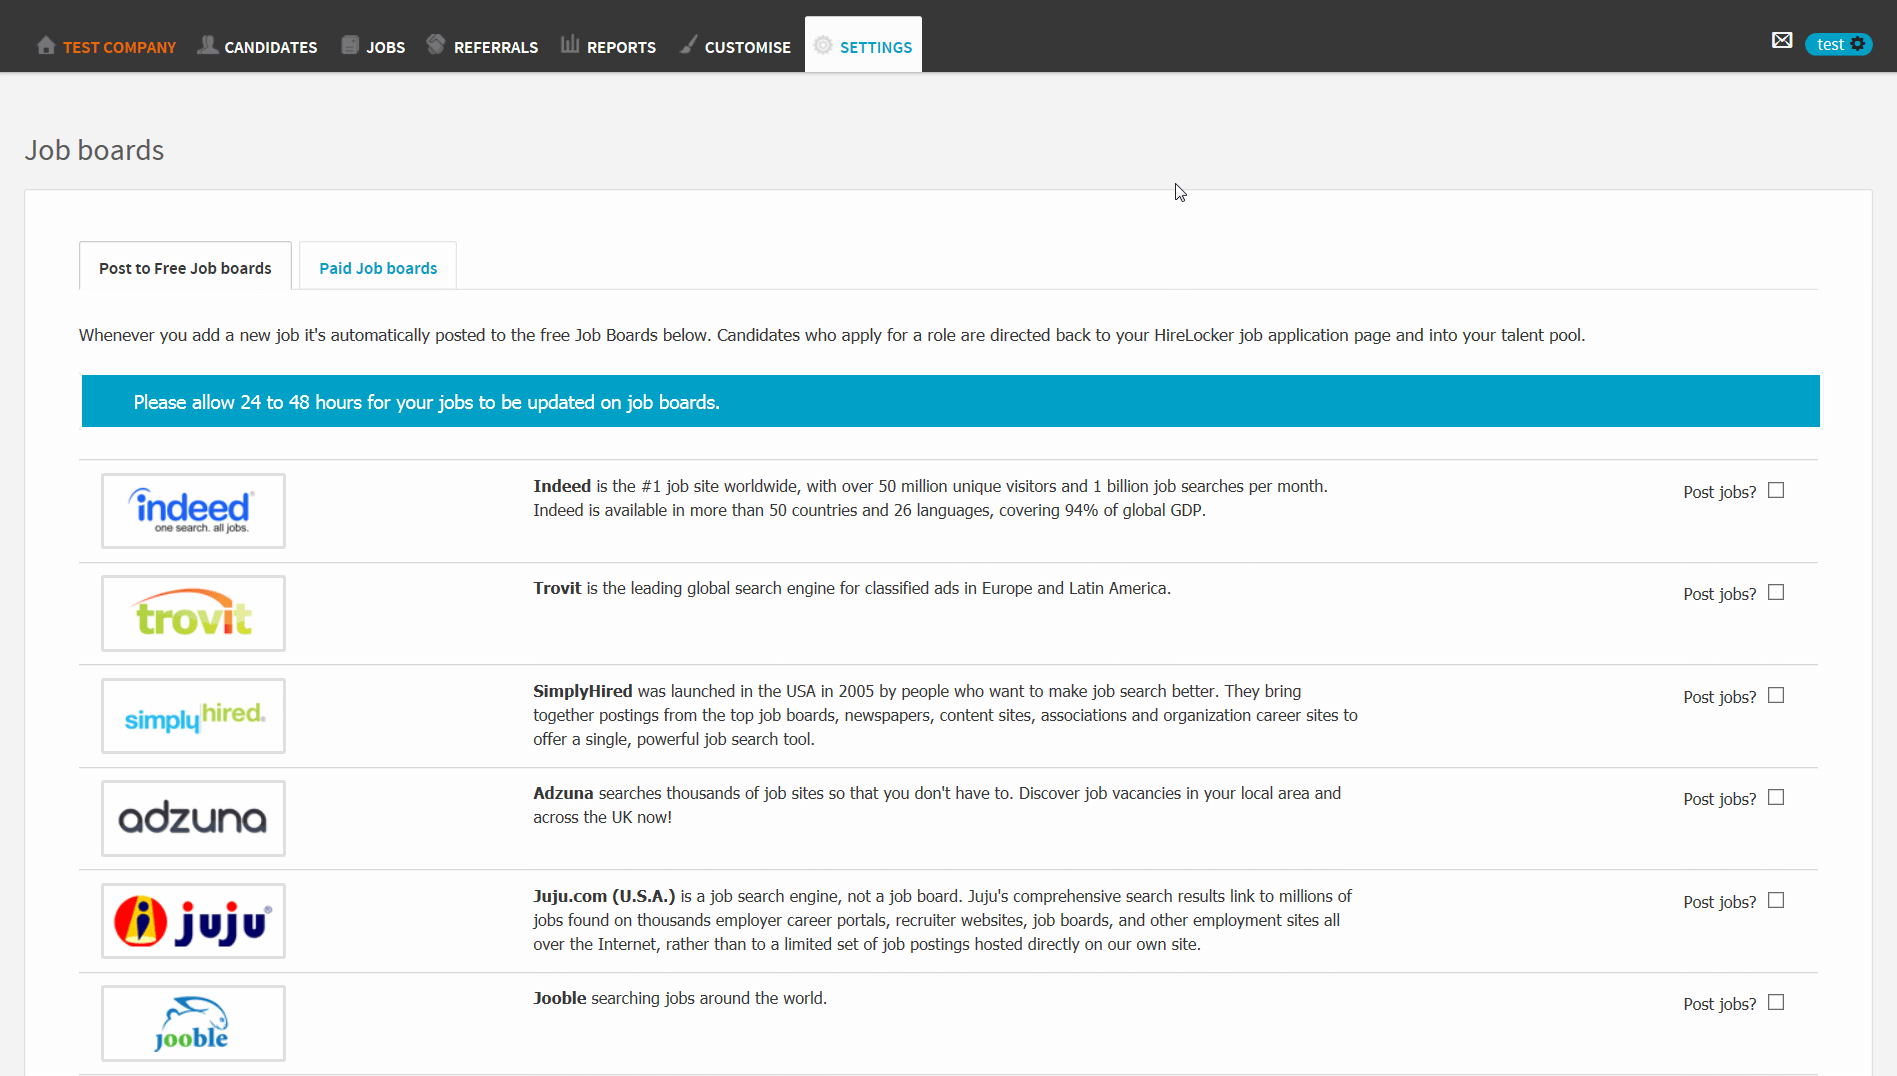Open Reports using the bar chart icon
1897x1076 pixels.
click(570, 44)
